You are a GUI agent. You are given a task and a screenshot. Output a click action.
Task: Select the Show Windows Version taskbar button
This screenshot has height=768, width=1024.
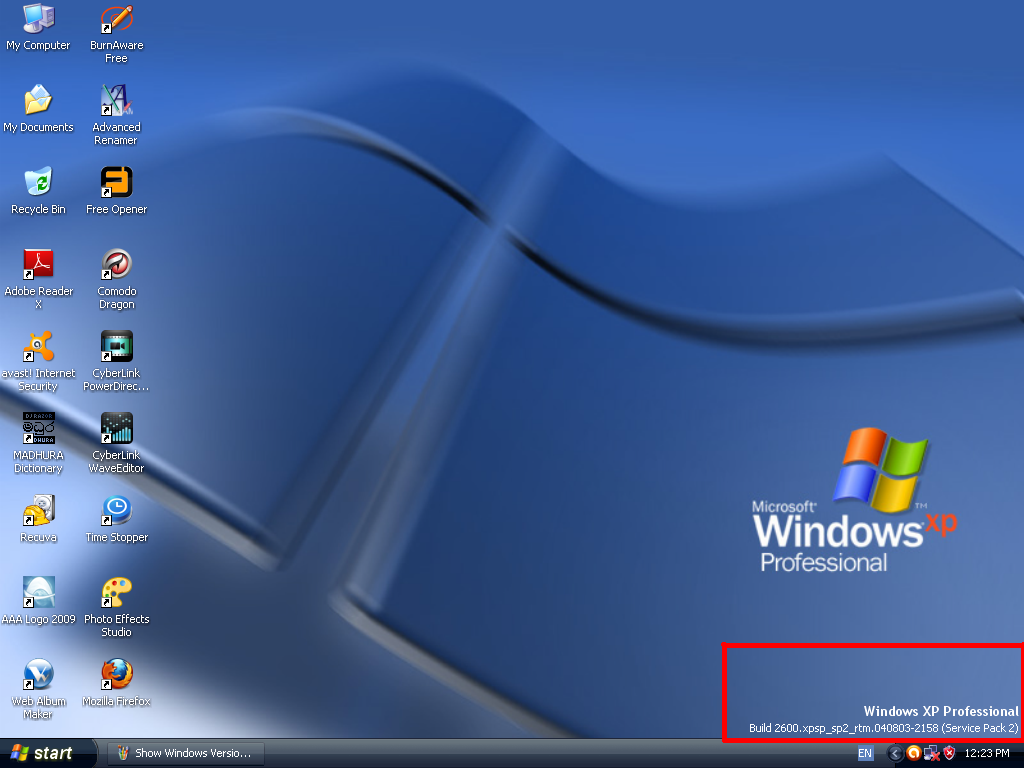click(185, 753)
